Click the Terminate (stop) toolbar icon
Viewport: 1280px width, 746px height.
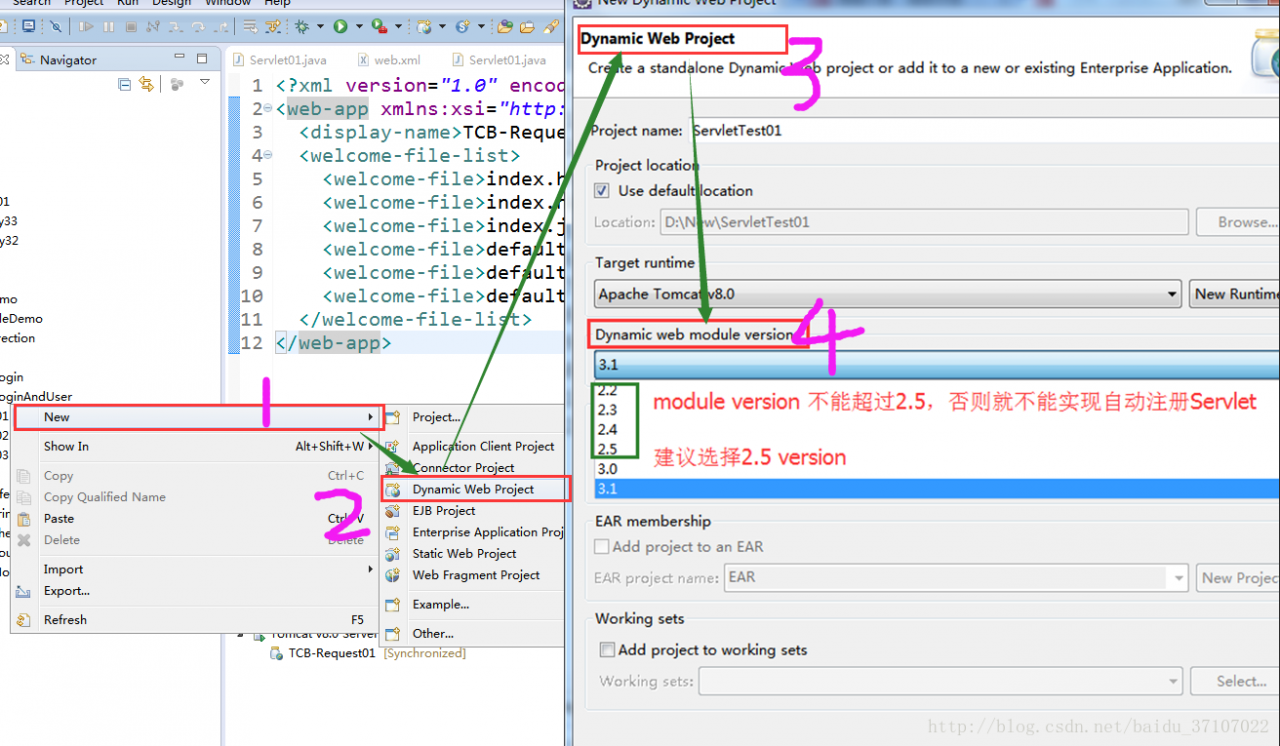point(131,27)
